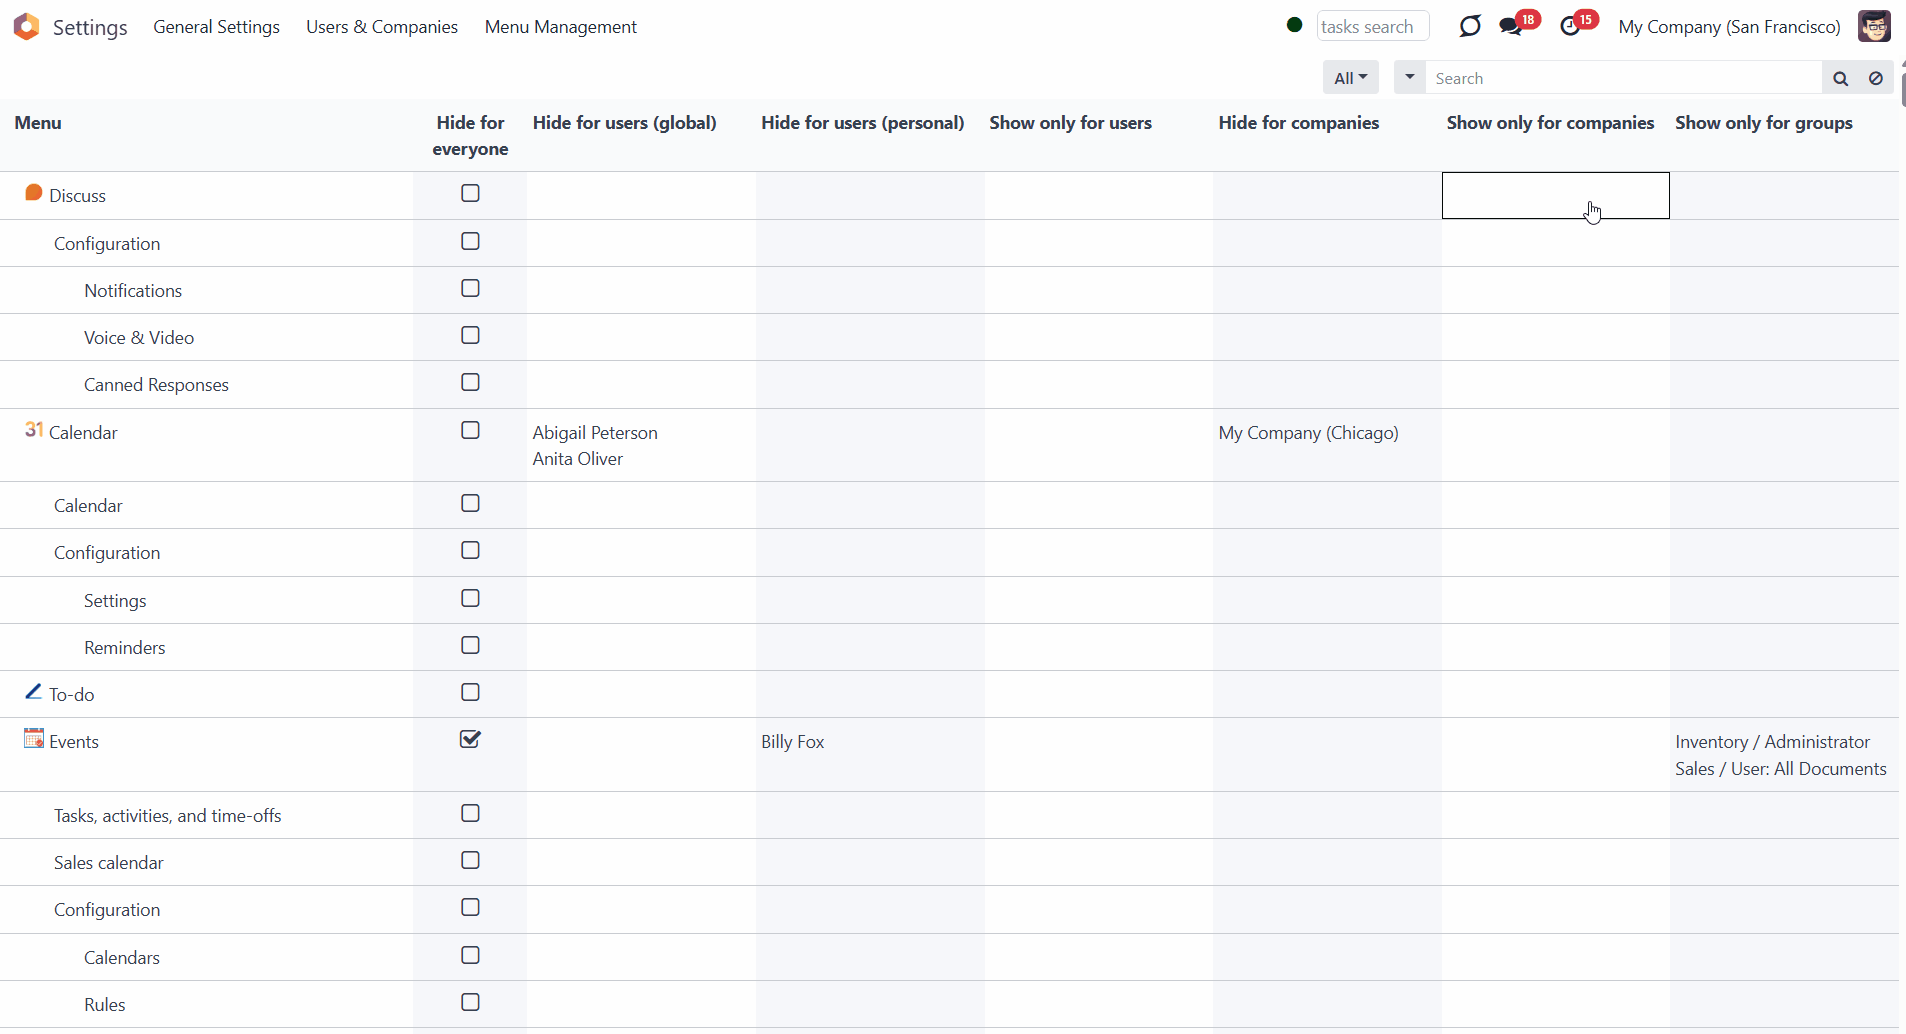1906x1034 pixels.
Task: Click the Discuss menu name
Action: coord(78,196)
